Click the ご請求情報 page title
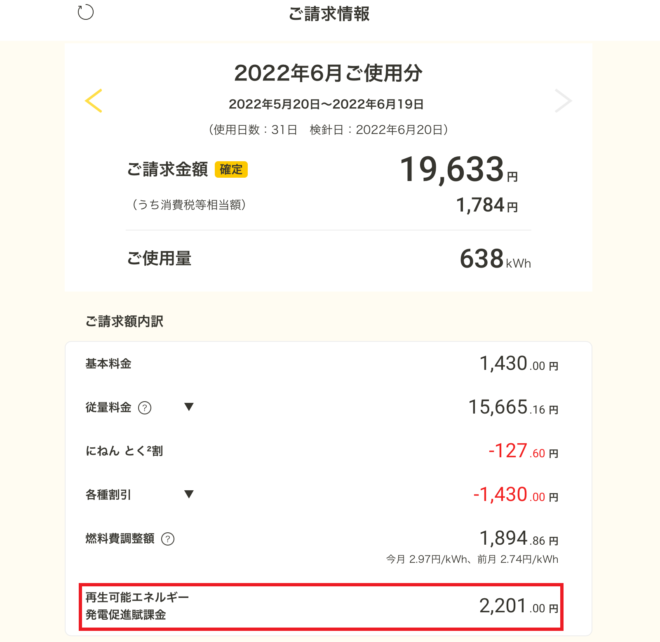660x642 pixels. (329, 14)
